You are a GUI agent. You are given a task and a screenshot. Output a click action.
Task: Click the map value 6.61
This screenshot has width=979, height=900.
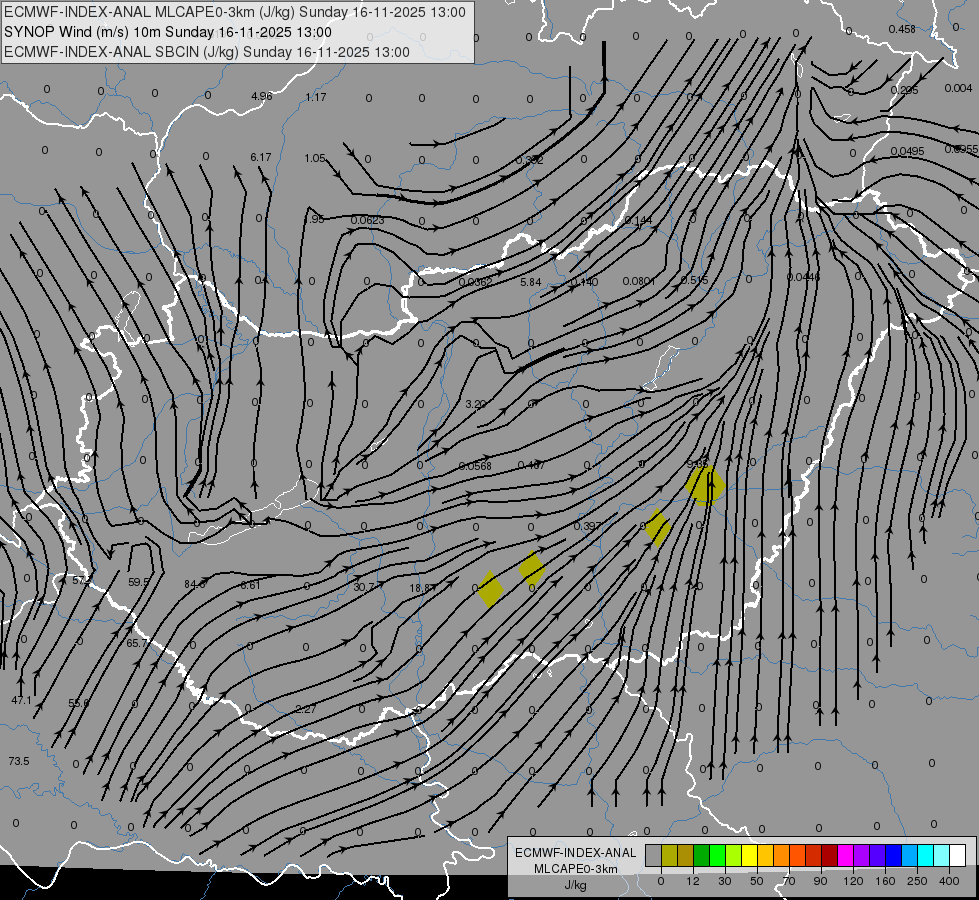click(250, 585)
